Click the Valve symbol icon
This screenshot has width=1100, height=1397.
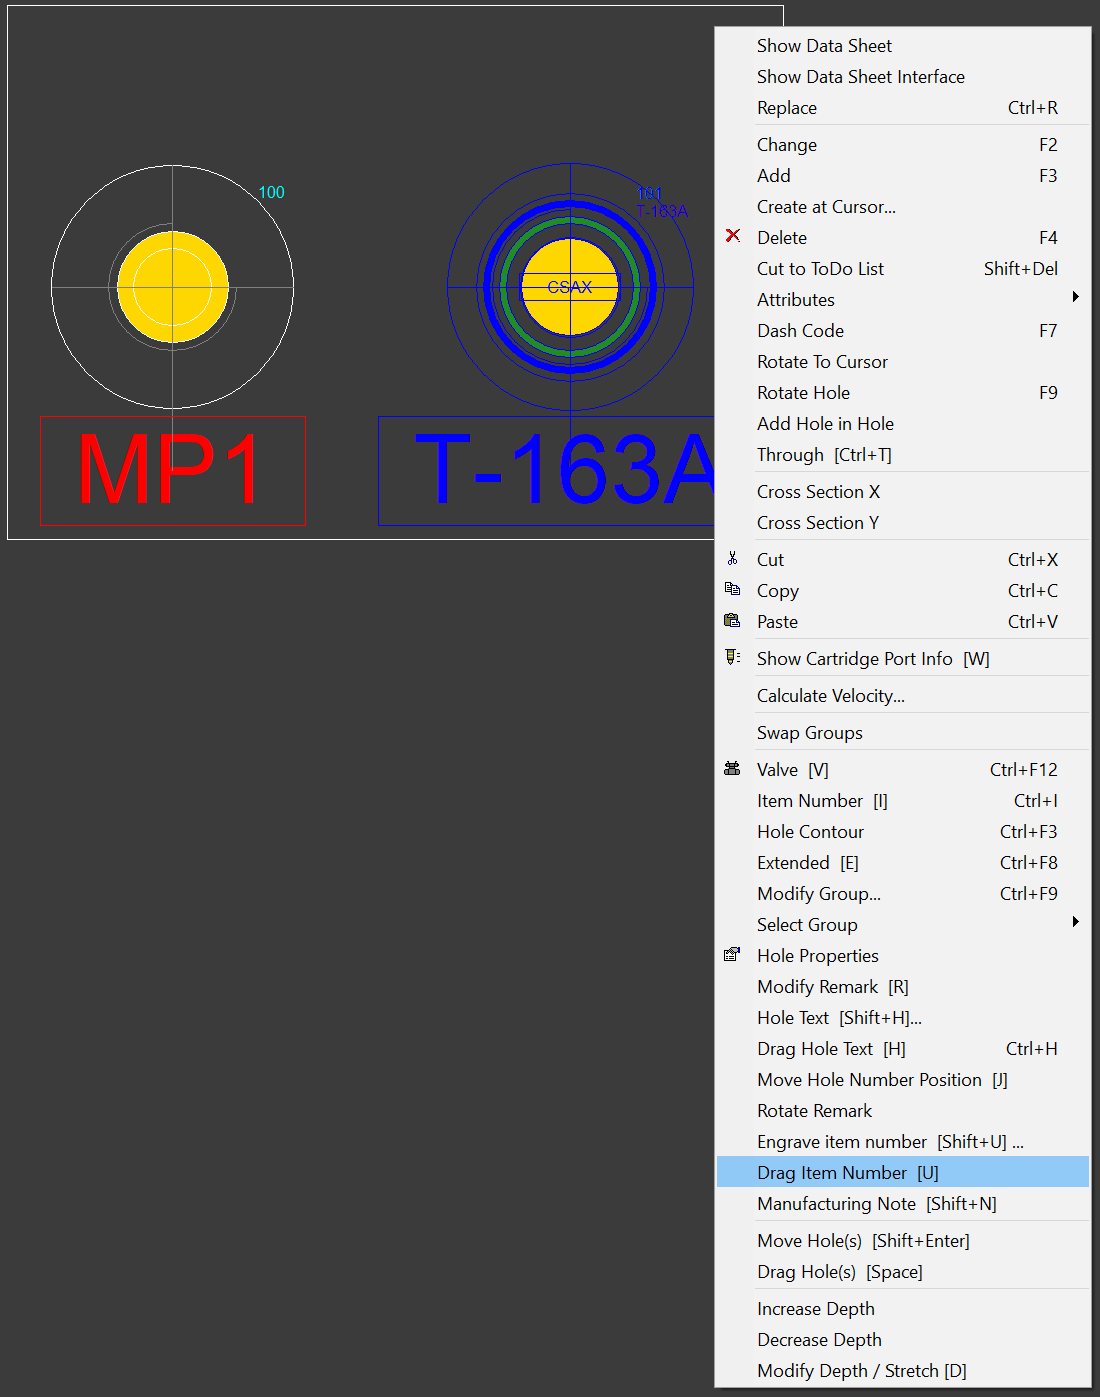(x=732, y=768)
